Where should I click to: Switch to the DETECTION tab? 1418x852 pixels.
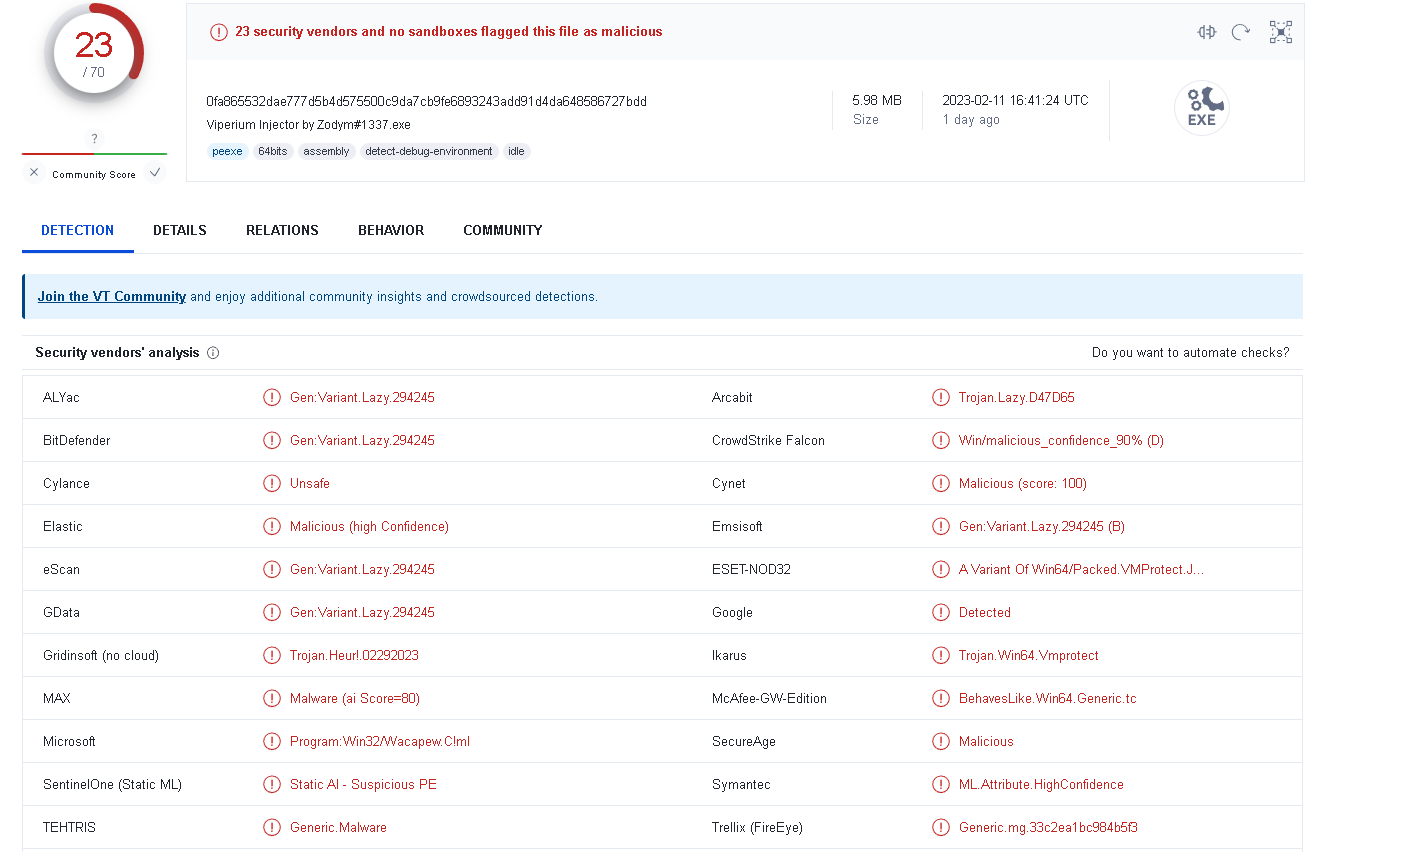78,230
